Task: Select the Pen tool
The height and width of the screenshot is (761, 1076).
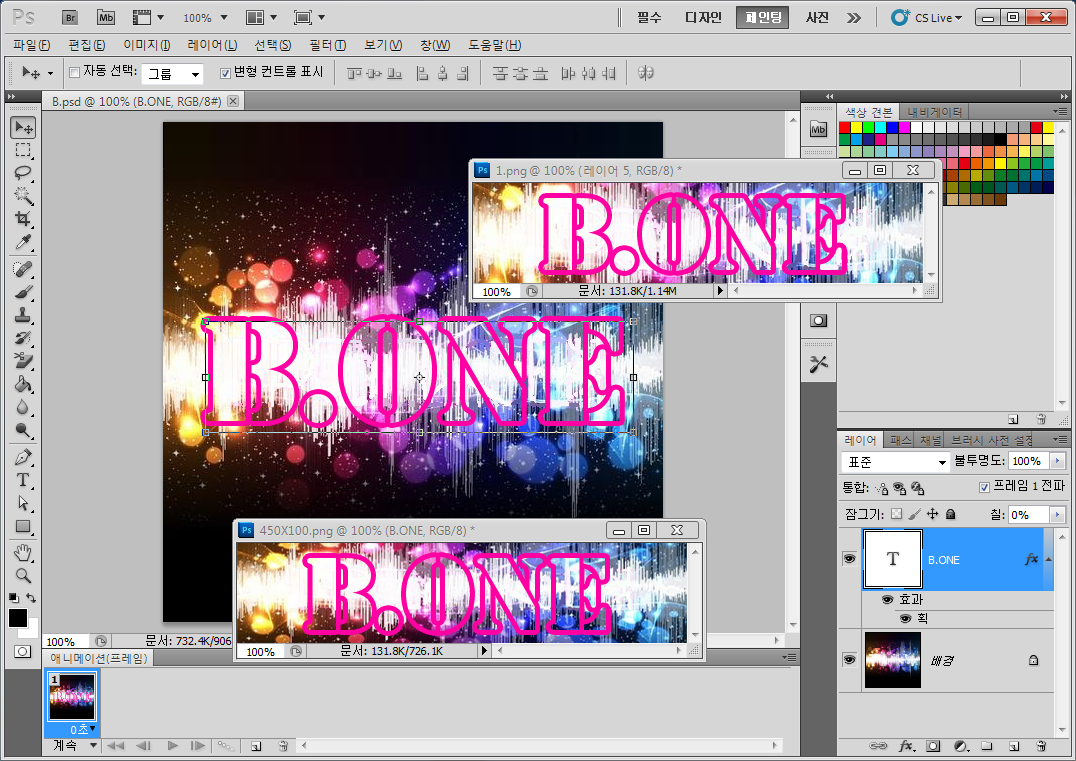Action: pyautogui.click(x=23, y=457)
